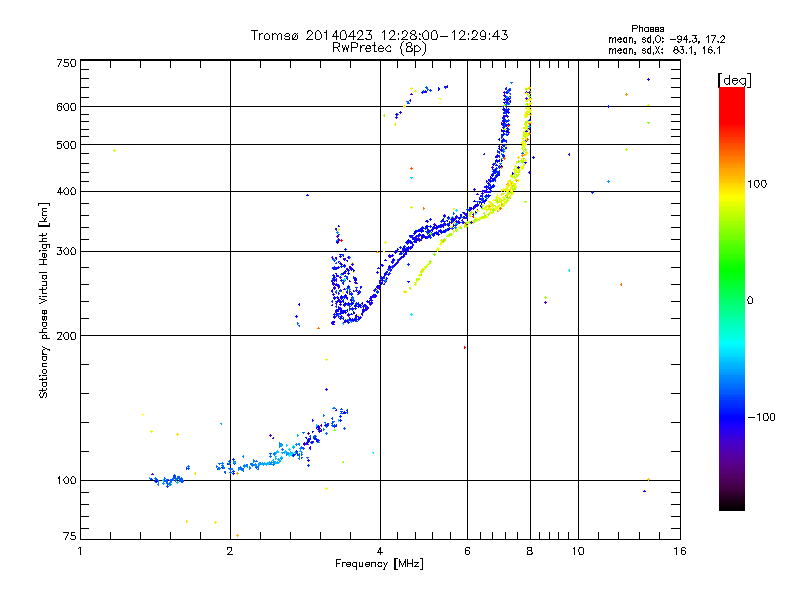Click the y-axis label '300'
The width and height of the screenshot is (800, 600).
(x=66, y=252)
